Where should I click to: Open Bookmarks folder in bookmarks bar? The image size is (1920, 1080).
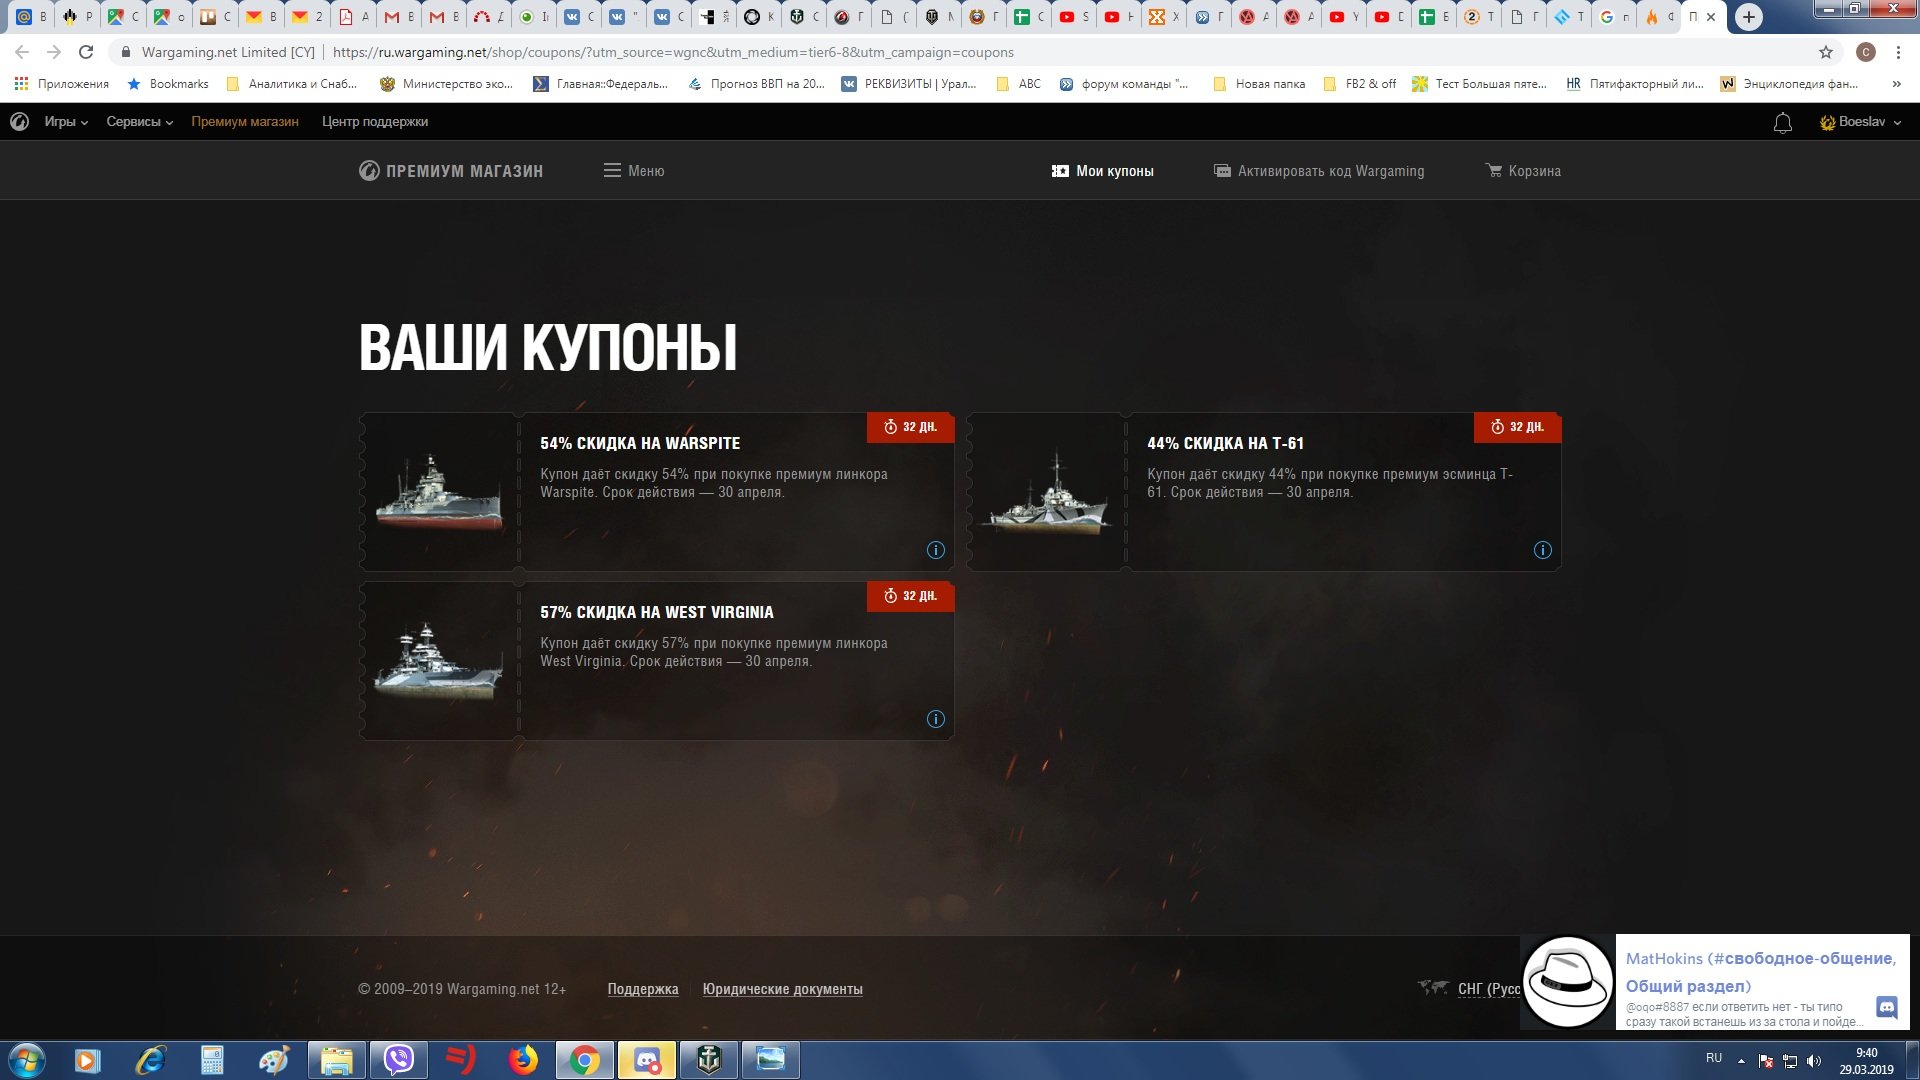pos(168,84)
